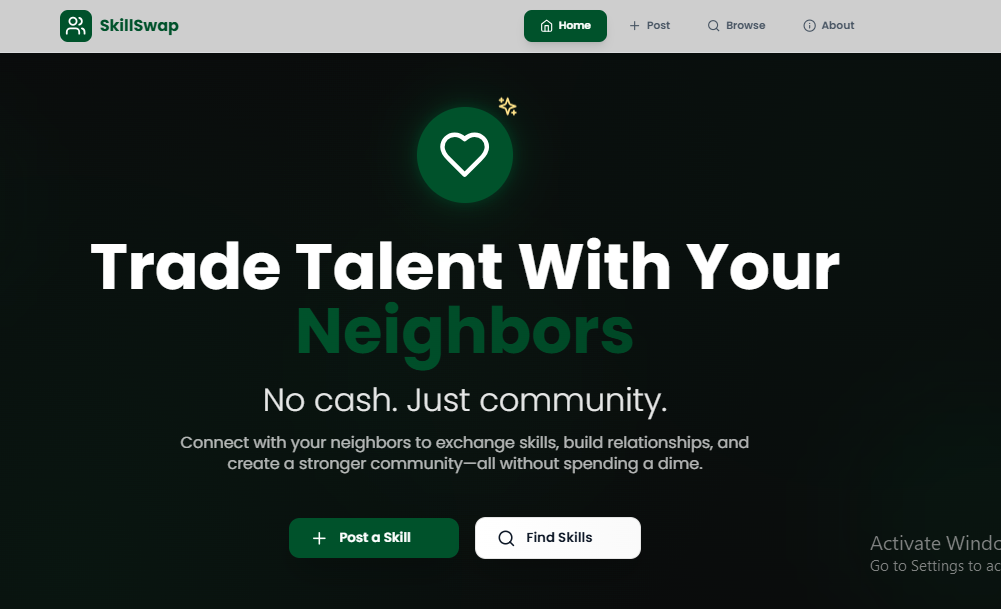Click the info circle icon beside About
Viewport: 1001px width, 609px height.
809,26
